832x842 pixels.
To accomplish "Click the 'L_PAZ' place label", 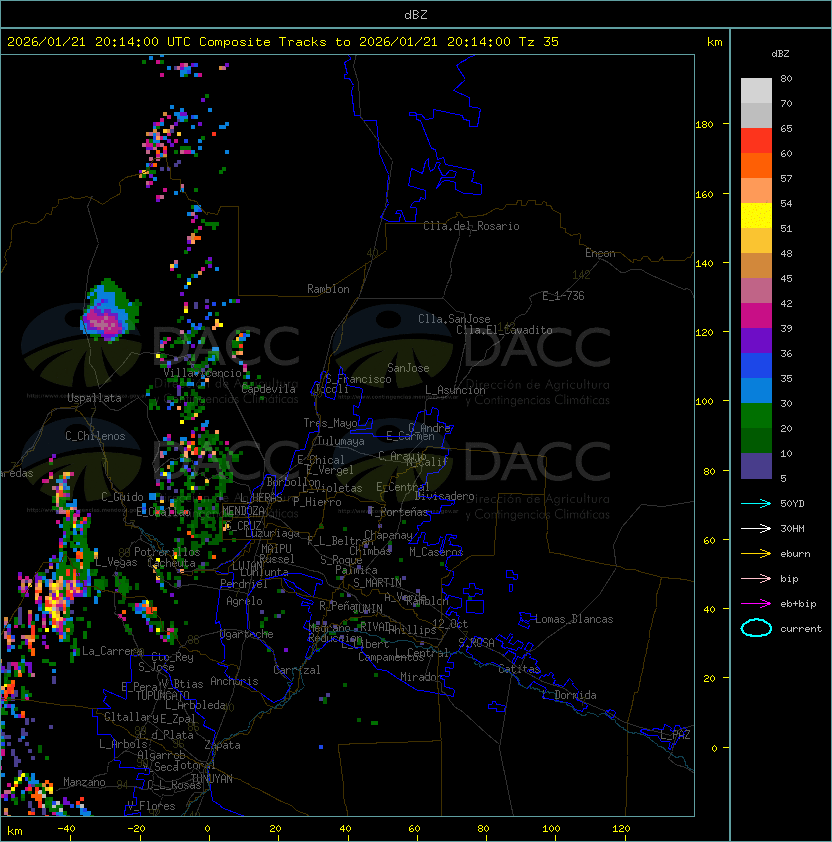I will click(x=675, y=735).
